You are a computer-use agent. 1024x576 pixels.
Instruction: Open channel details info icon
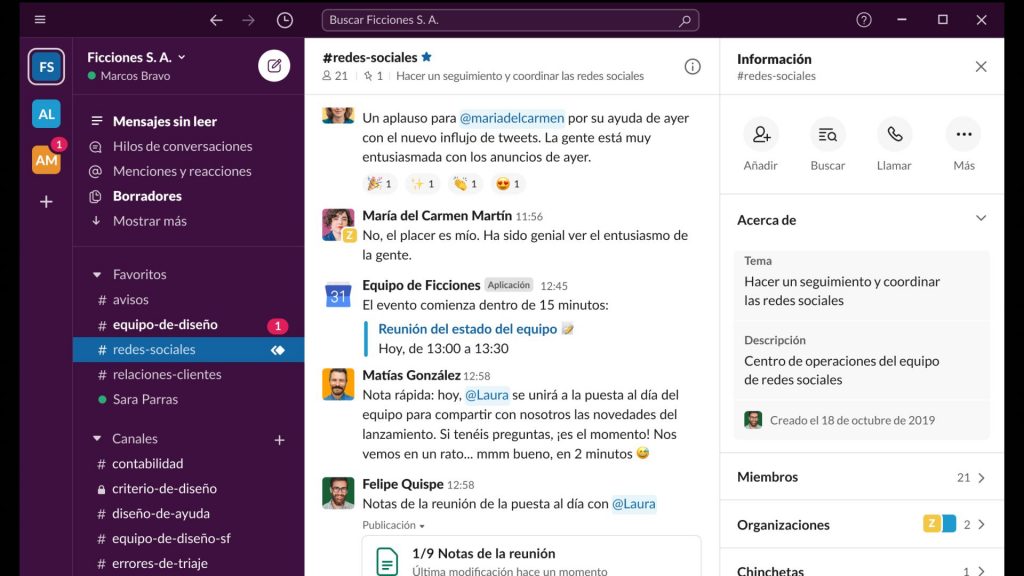coord(692,66)
